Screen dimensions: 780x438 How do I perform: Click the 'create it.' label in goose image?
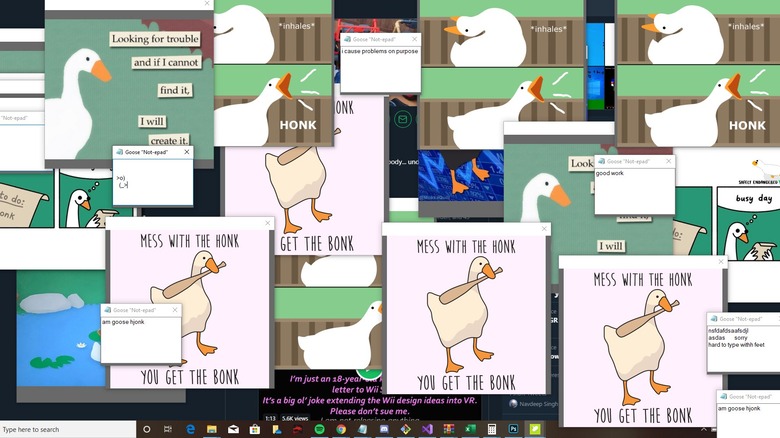click(169, 140)
